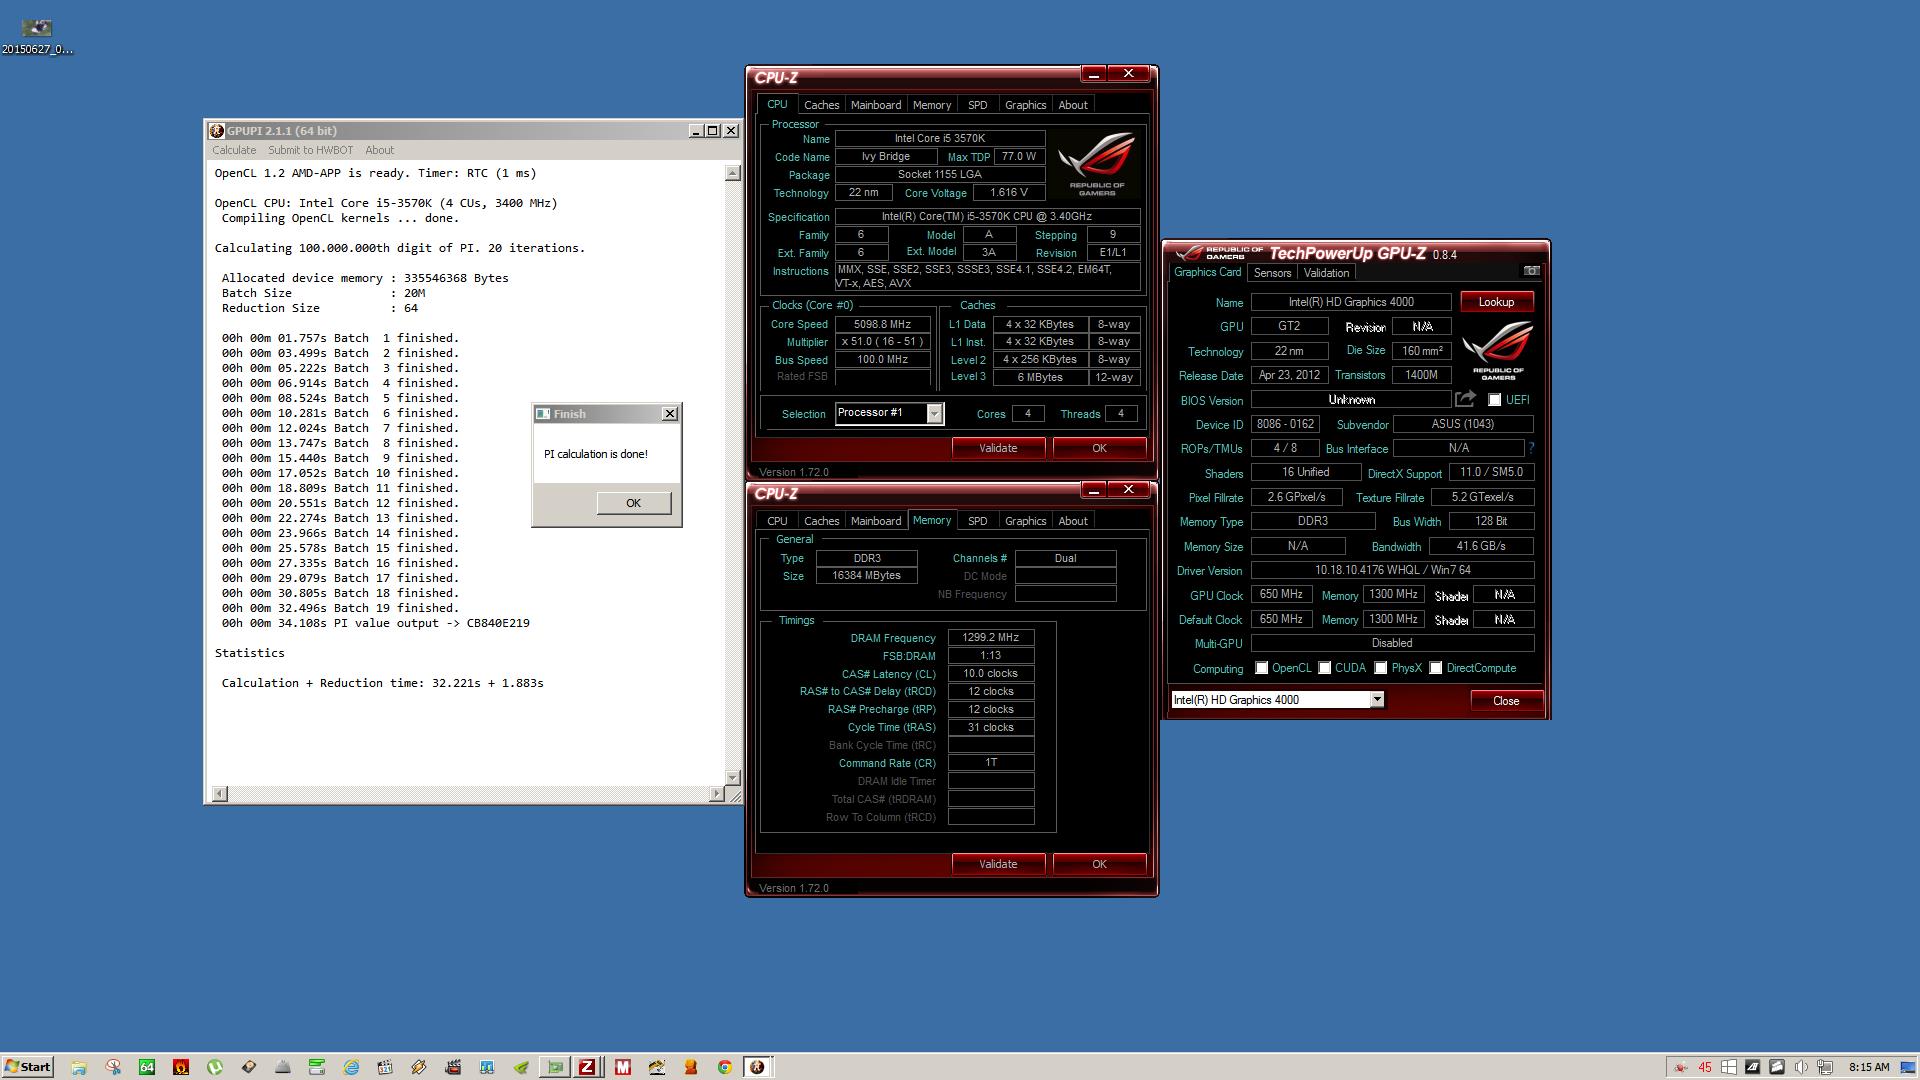Toggle the DirectCompute checkbox in GPU-Z

[1435, 668]
